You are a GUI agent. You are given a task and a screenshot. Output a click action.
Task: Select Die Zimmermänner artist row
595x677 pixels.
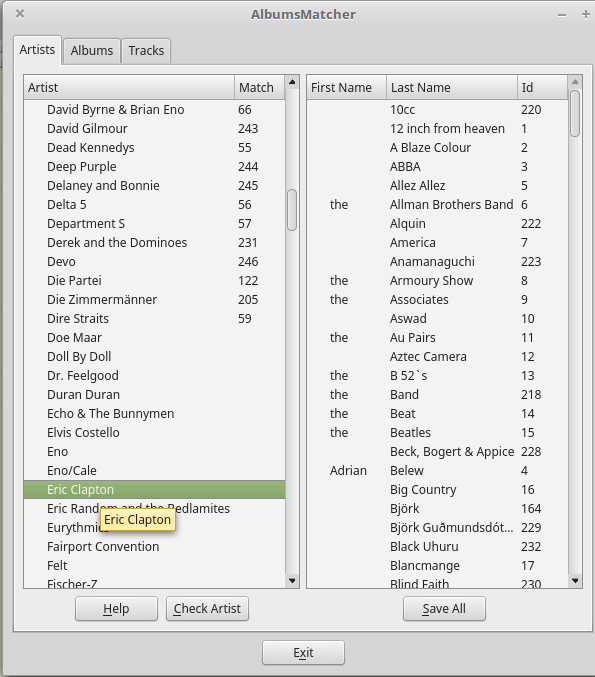pyautogui.click(x=155, y=300)
